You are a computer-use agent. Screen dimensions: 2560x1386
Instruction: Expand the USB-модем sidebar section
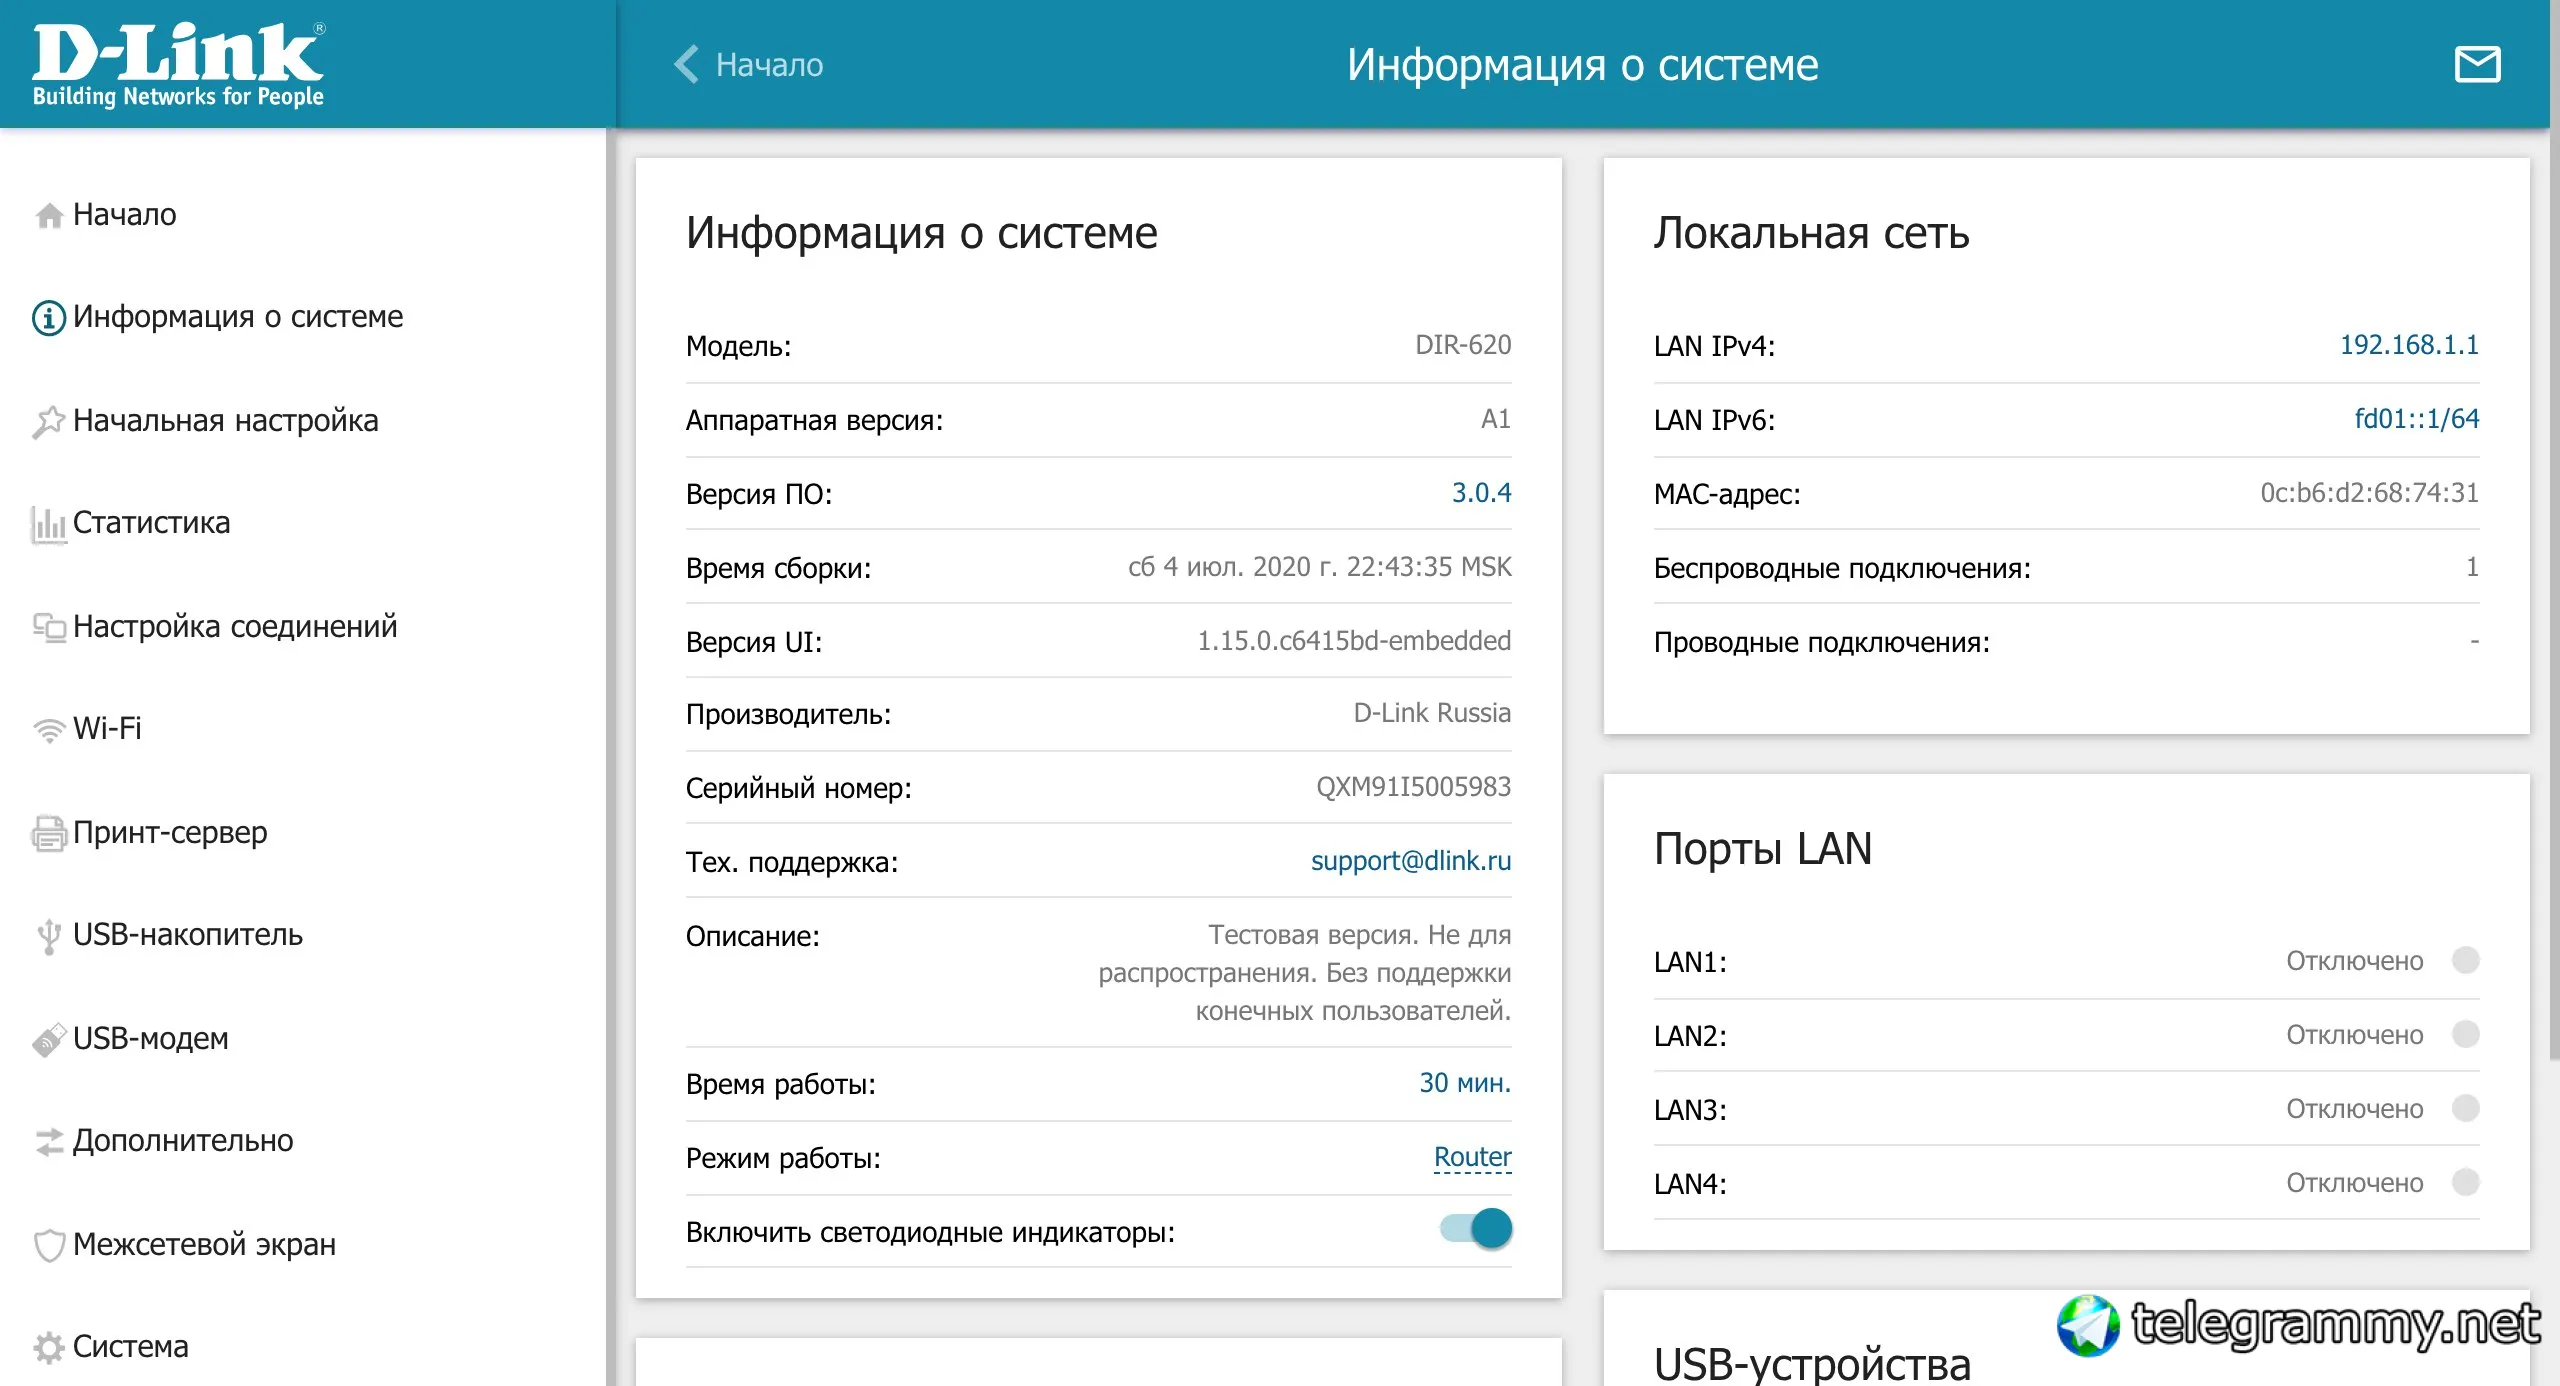coord(151,1039)
